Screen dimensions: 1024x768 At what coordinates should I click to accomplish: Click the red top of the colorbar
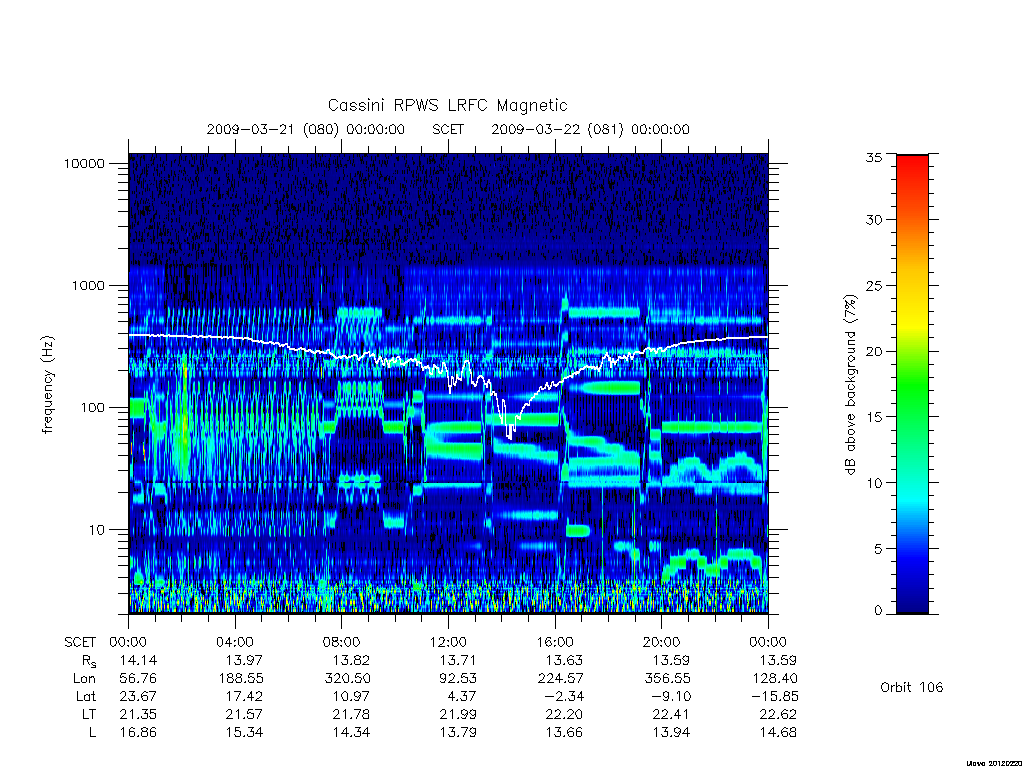912,163
